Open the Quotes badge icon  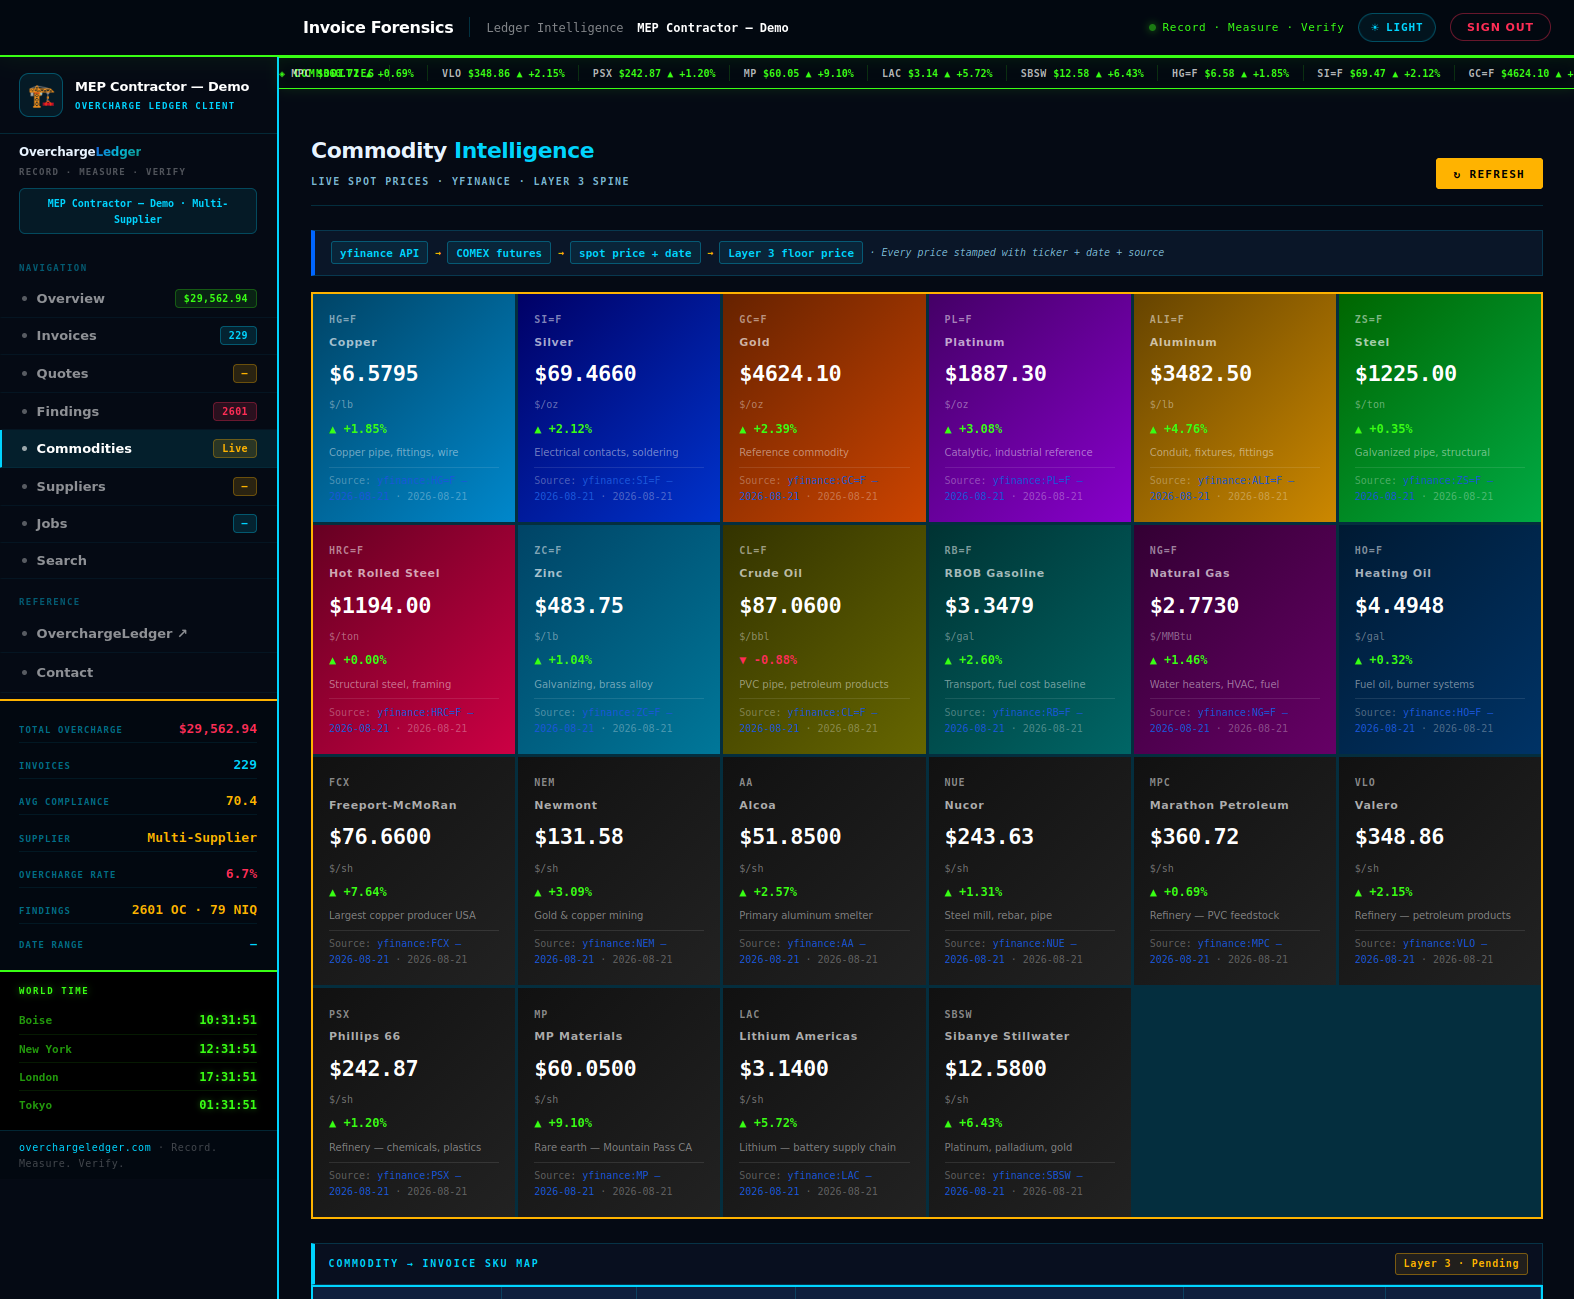pyautogui.click(x=245, y=373)
